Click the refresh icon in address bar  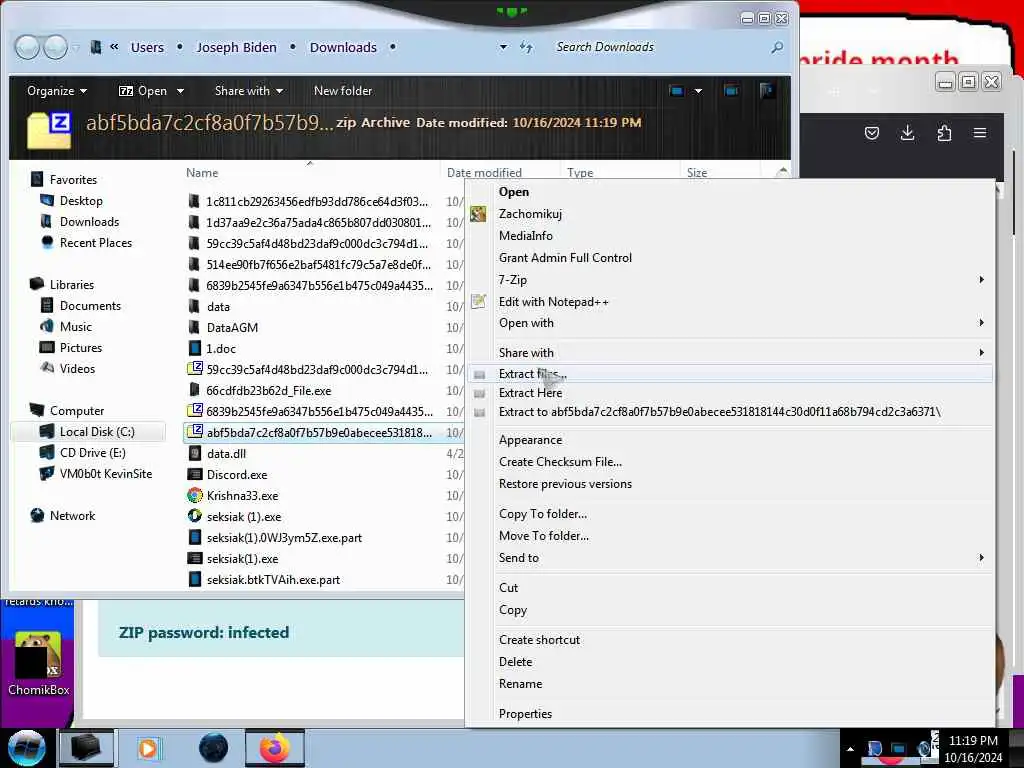[x=526, y=47]
